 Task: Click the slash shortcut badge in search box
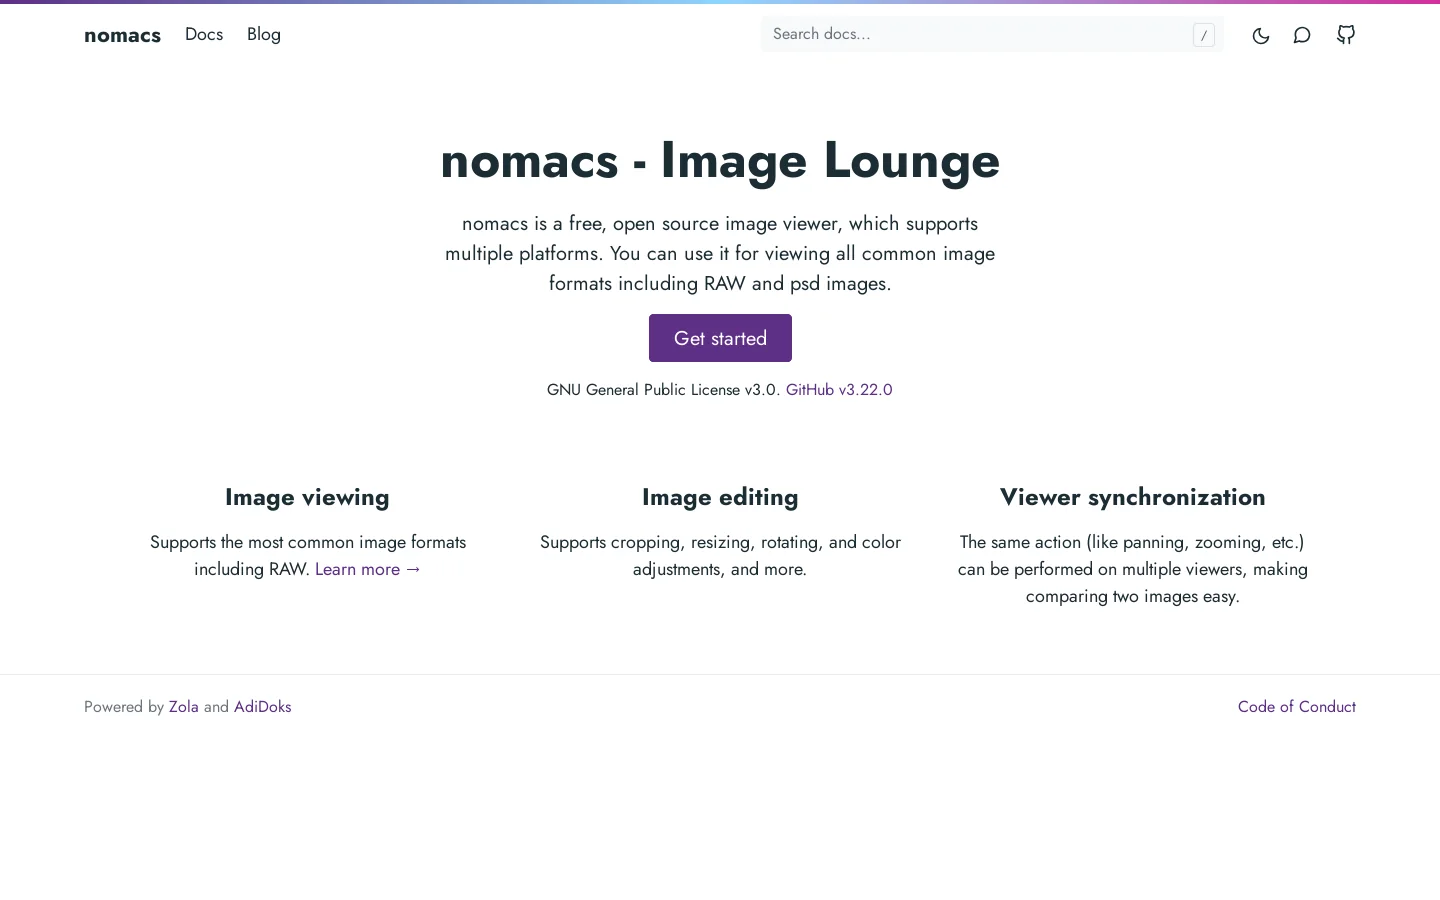1204,35
